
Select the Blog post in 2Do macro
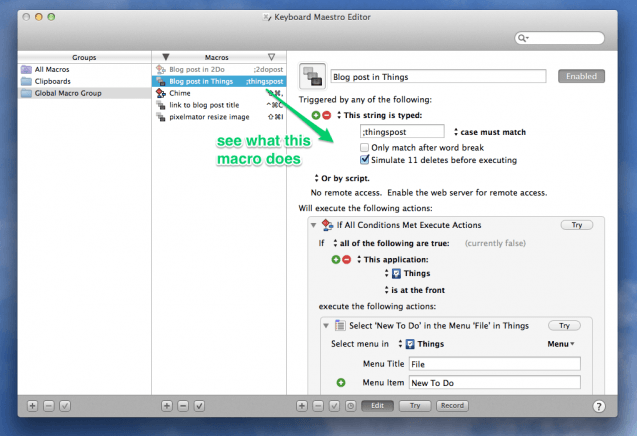[x=219, y=69]
